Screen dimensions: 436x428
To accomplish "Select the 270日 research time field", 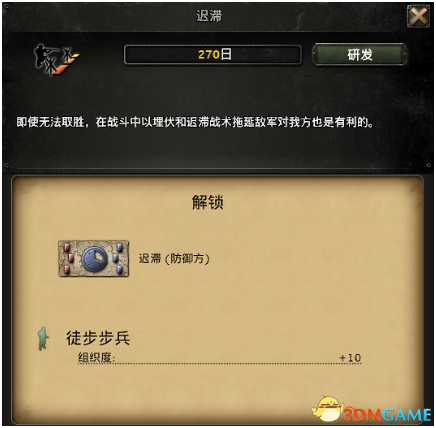I will click(x=213, y=55).
